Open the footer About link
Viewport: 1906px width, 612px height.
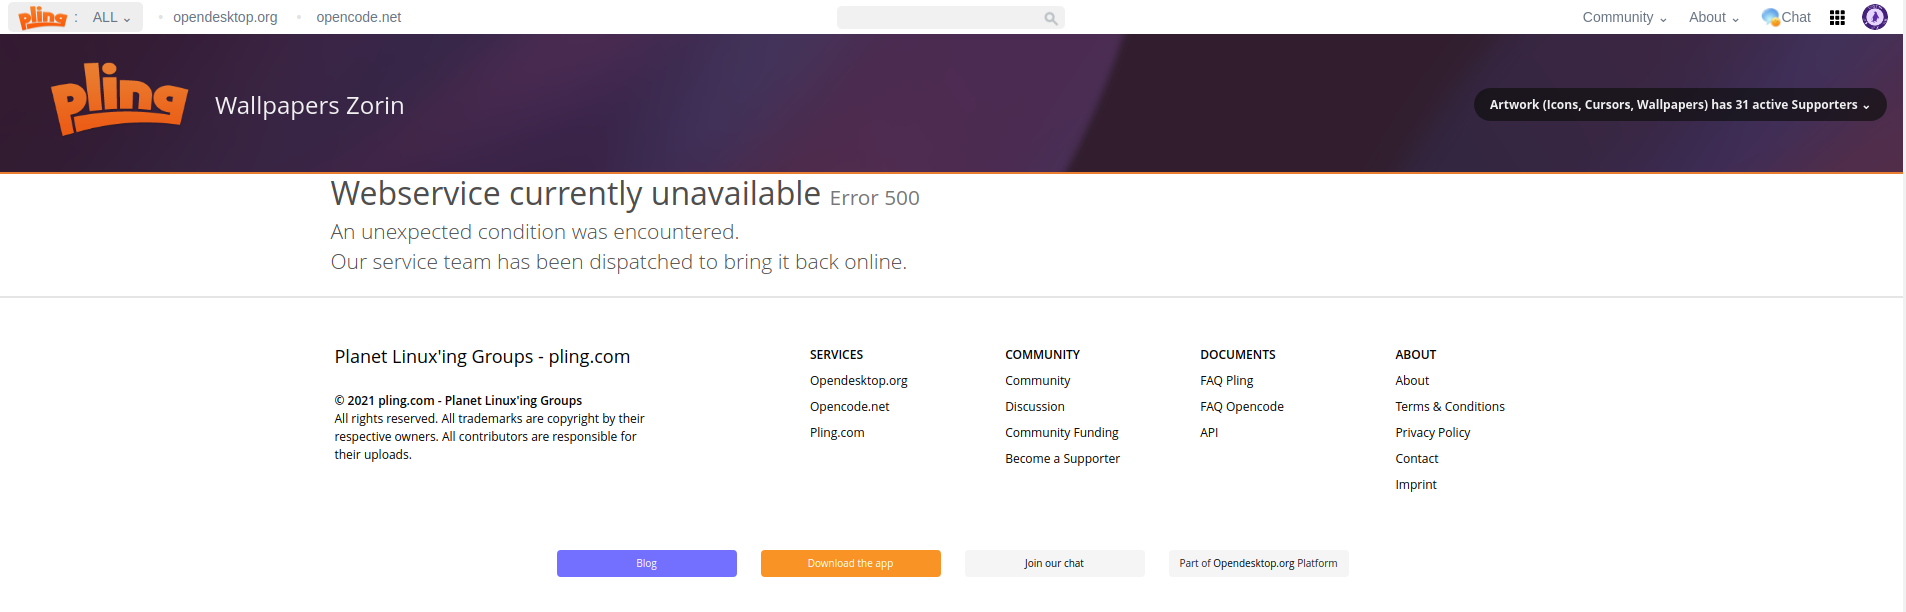(x=1412, y=380)
